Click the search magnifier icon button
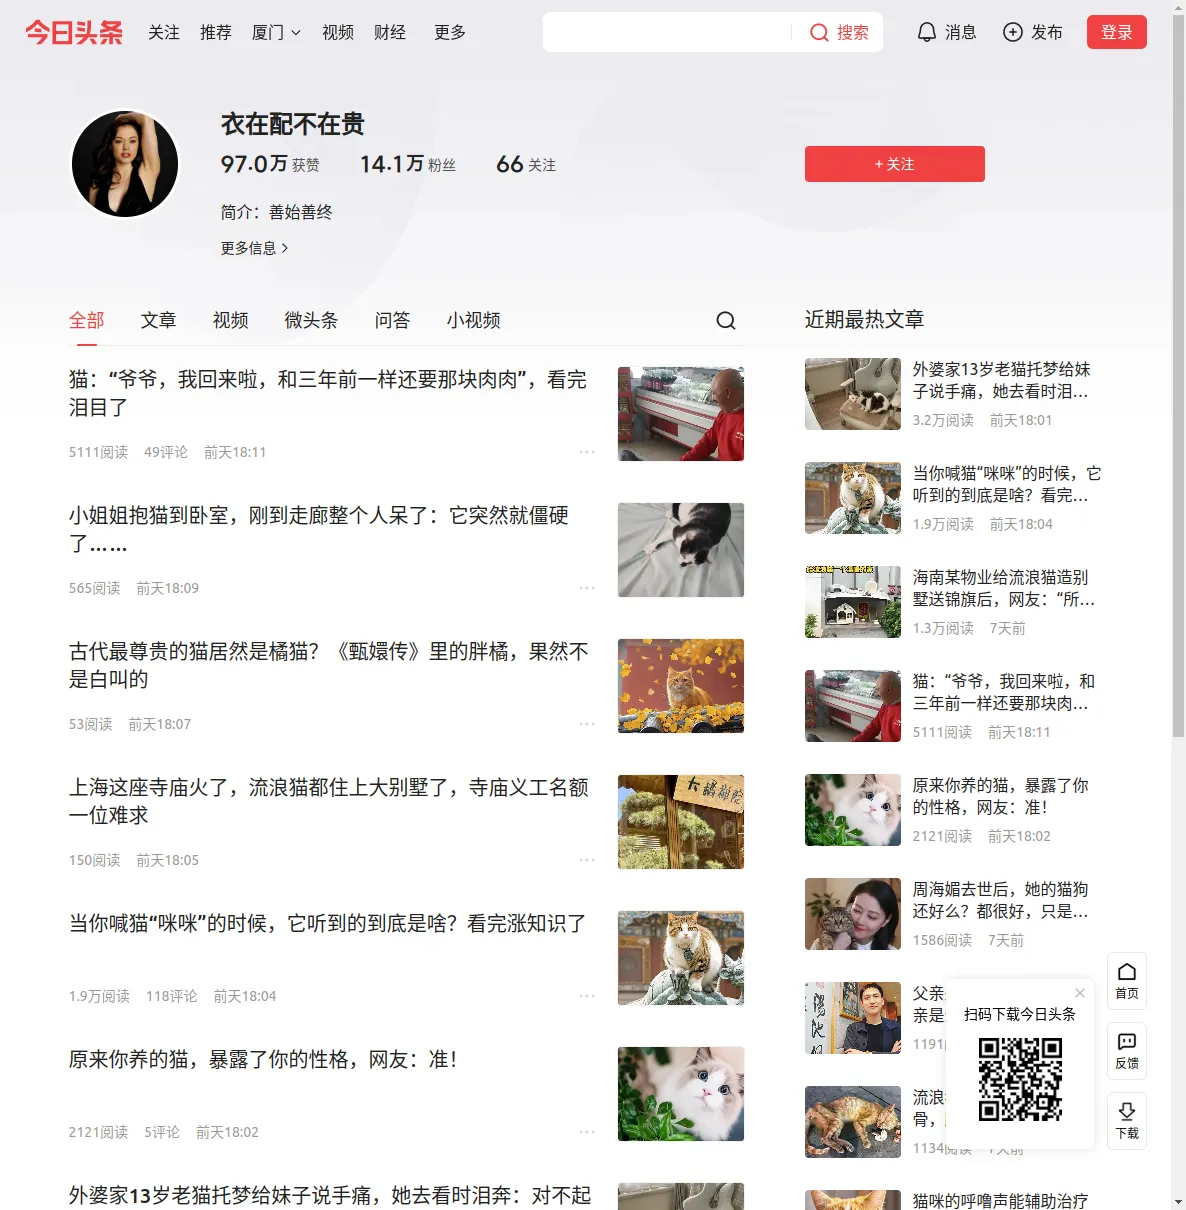 (x=838, y=32)
